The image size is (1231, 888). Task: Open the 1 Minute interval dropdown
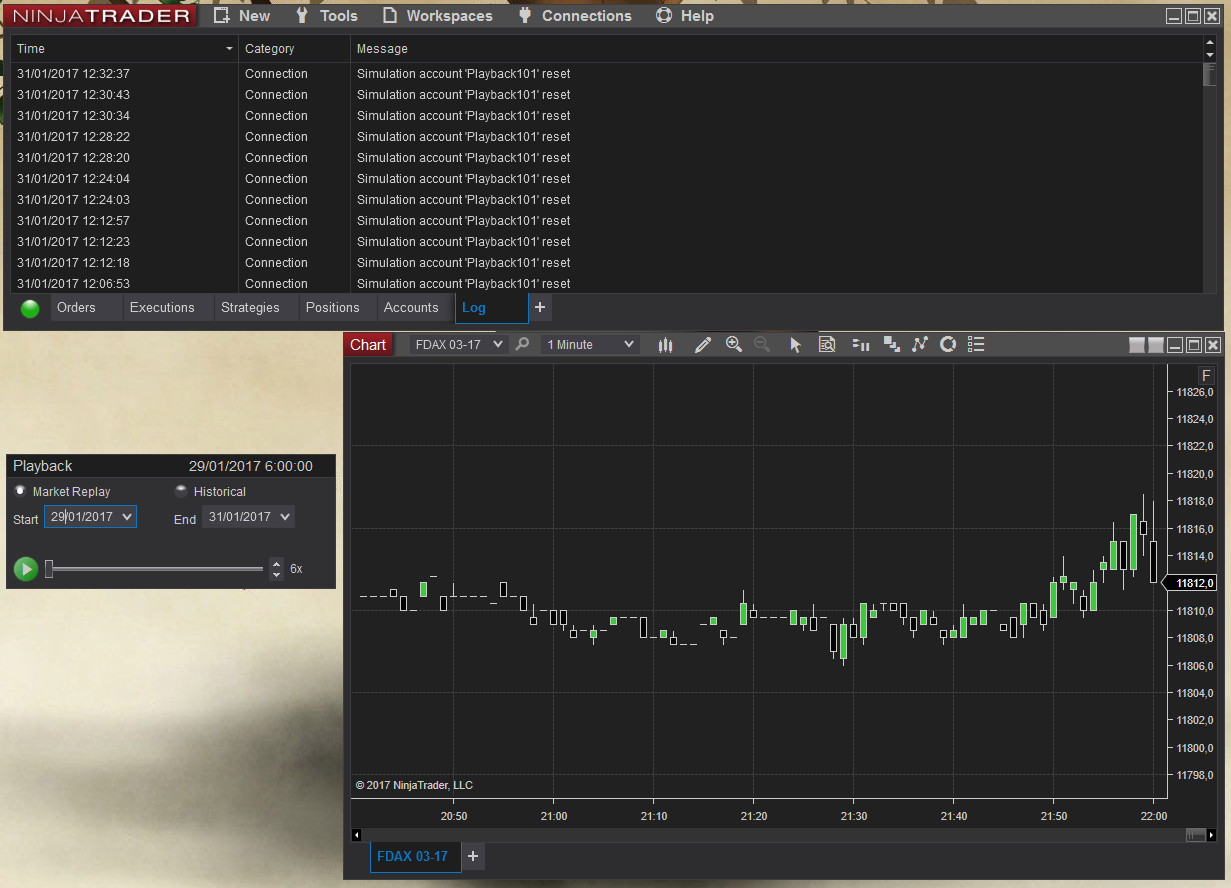[590, 345]
